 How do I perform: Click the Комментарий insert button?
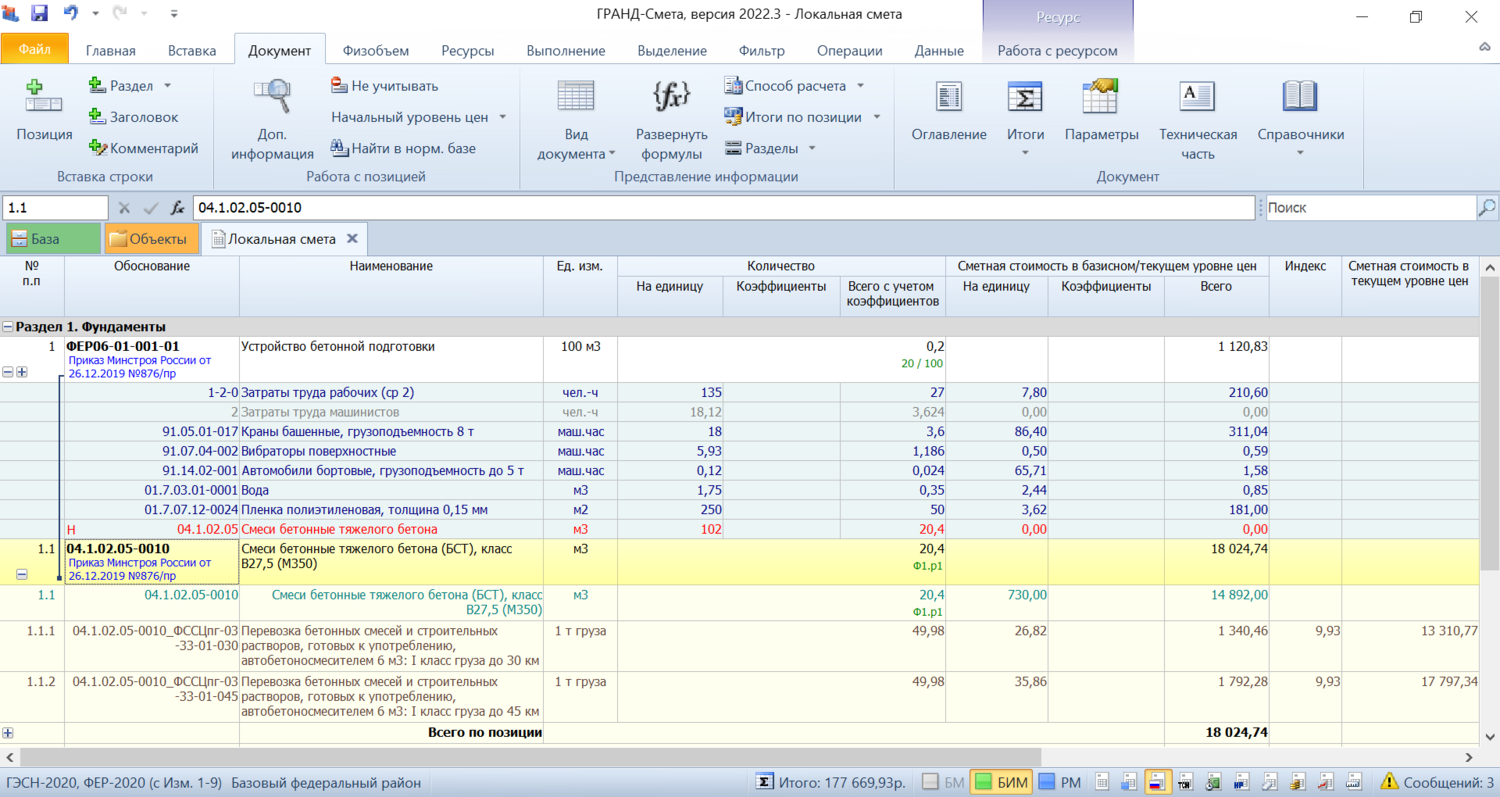(x=143, y=148)
